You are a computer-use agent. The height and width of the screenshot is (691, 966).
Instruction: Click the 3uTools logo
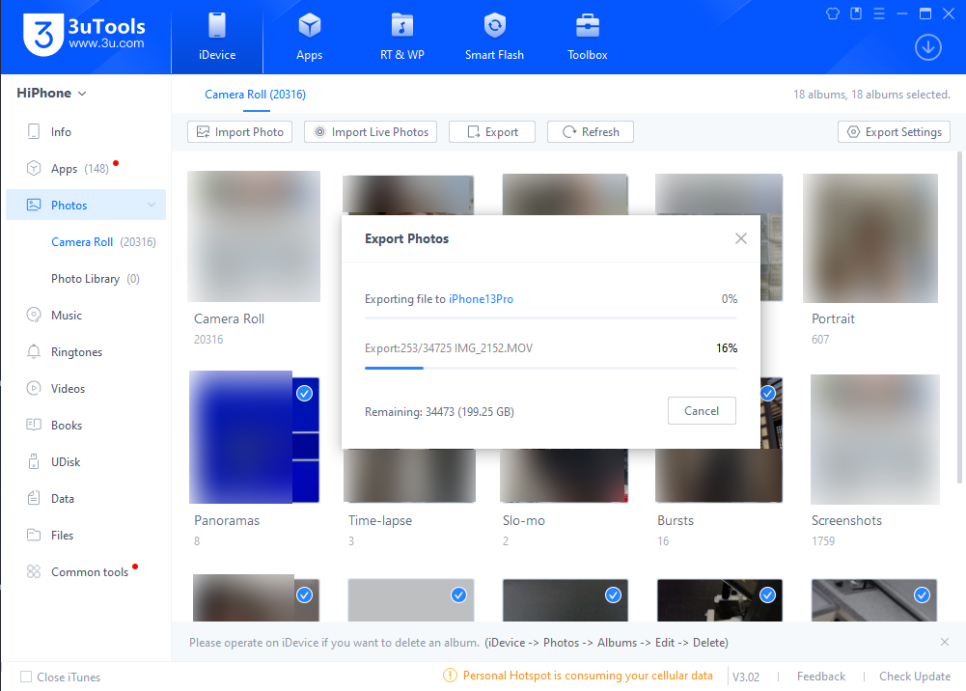click(84, 34)
